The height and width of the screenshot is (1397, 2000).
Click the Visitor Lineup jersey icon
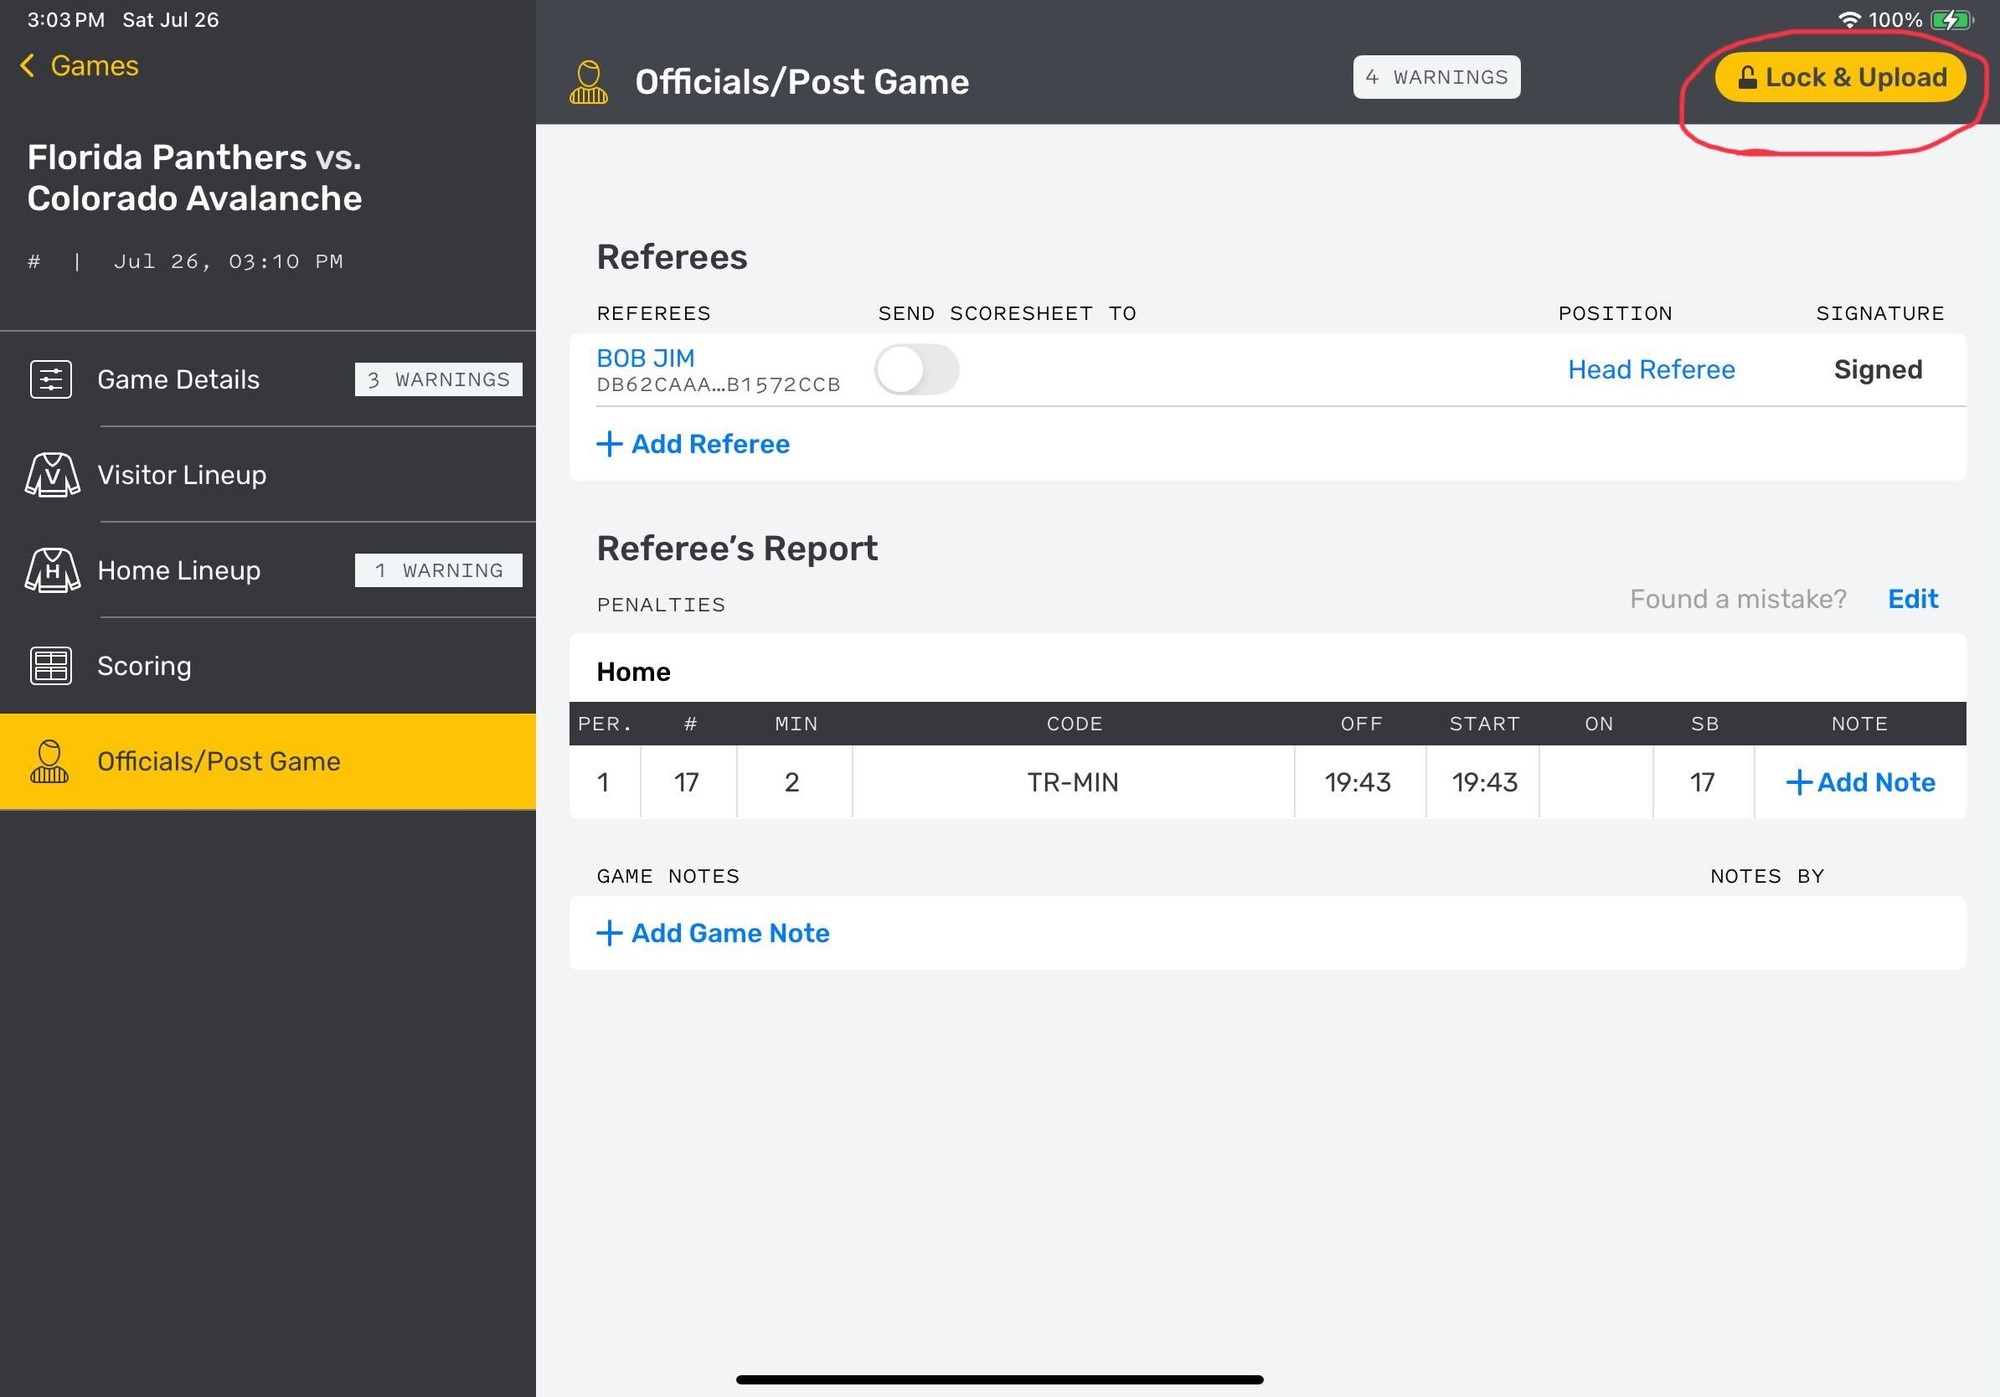(x=52, y=475)
